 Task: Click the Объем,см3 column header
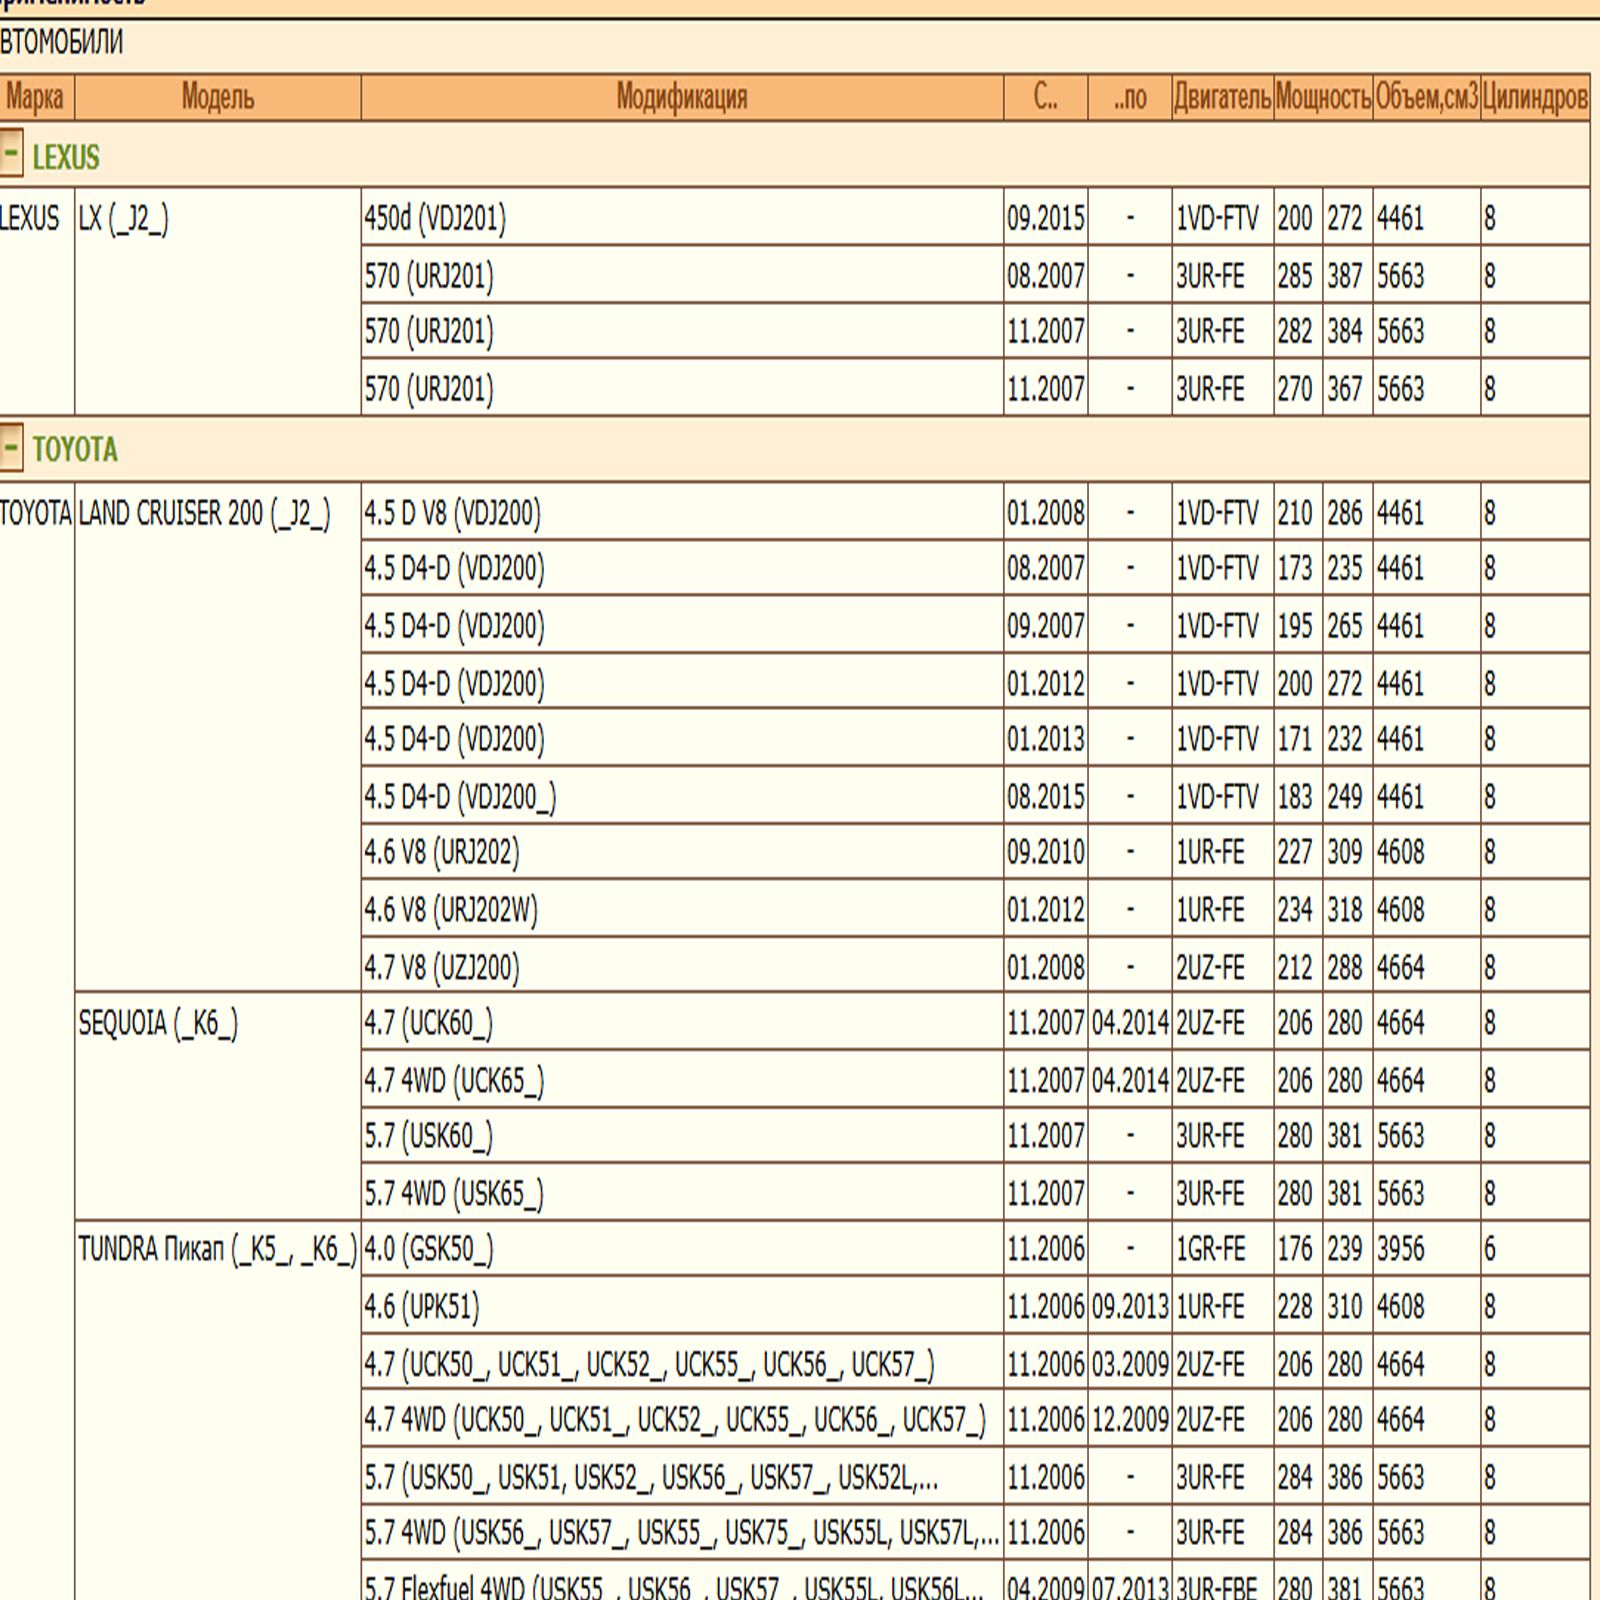[1426, 98]
